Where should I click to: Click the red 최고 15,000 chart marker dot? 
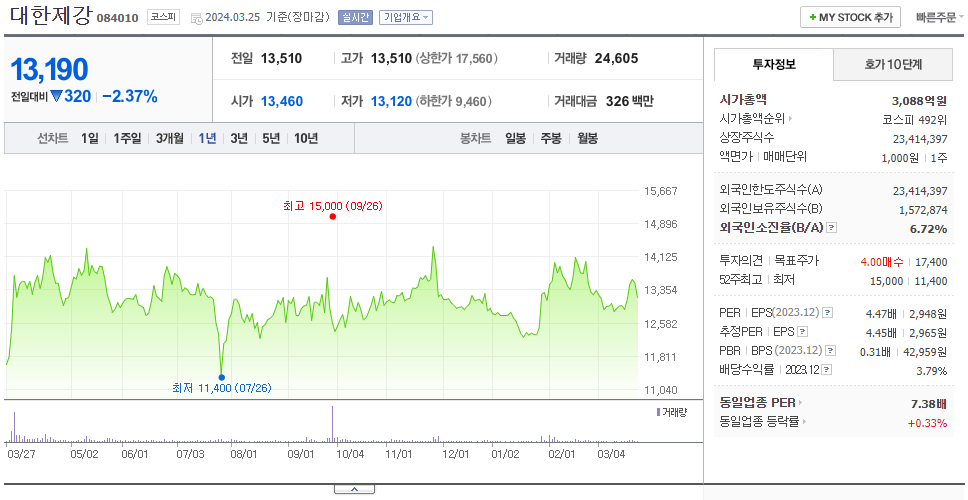[x=333, y=216]
